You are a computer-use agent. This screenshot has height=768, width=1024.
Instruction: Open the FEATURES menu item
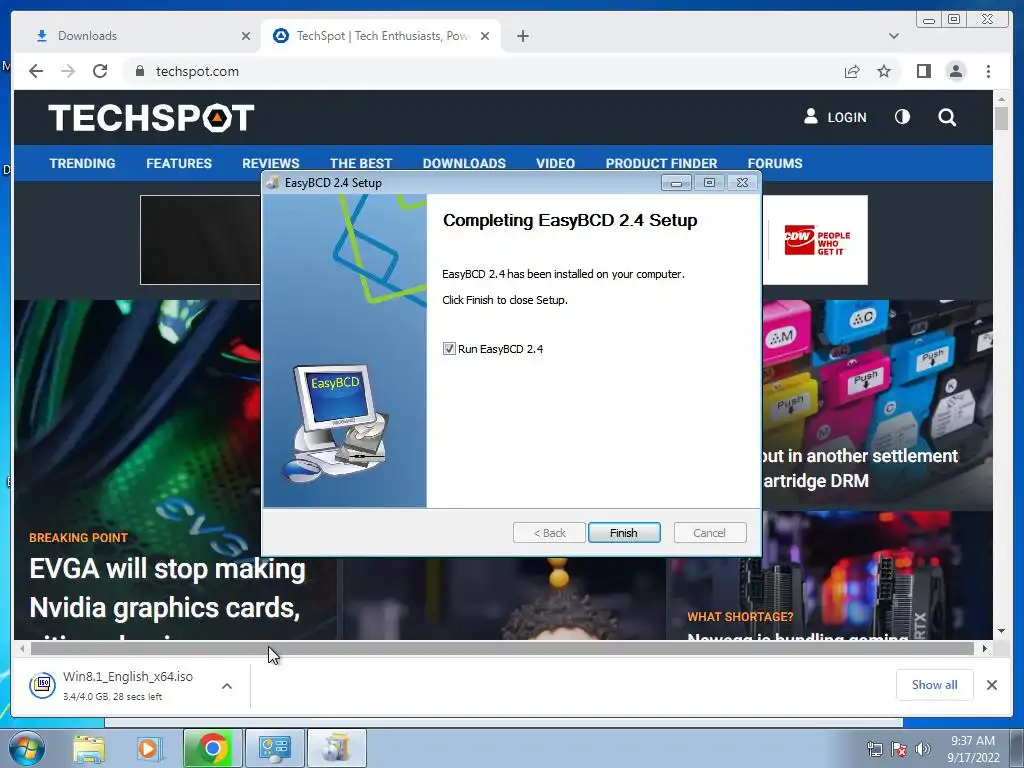(x=179, y=163)
